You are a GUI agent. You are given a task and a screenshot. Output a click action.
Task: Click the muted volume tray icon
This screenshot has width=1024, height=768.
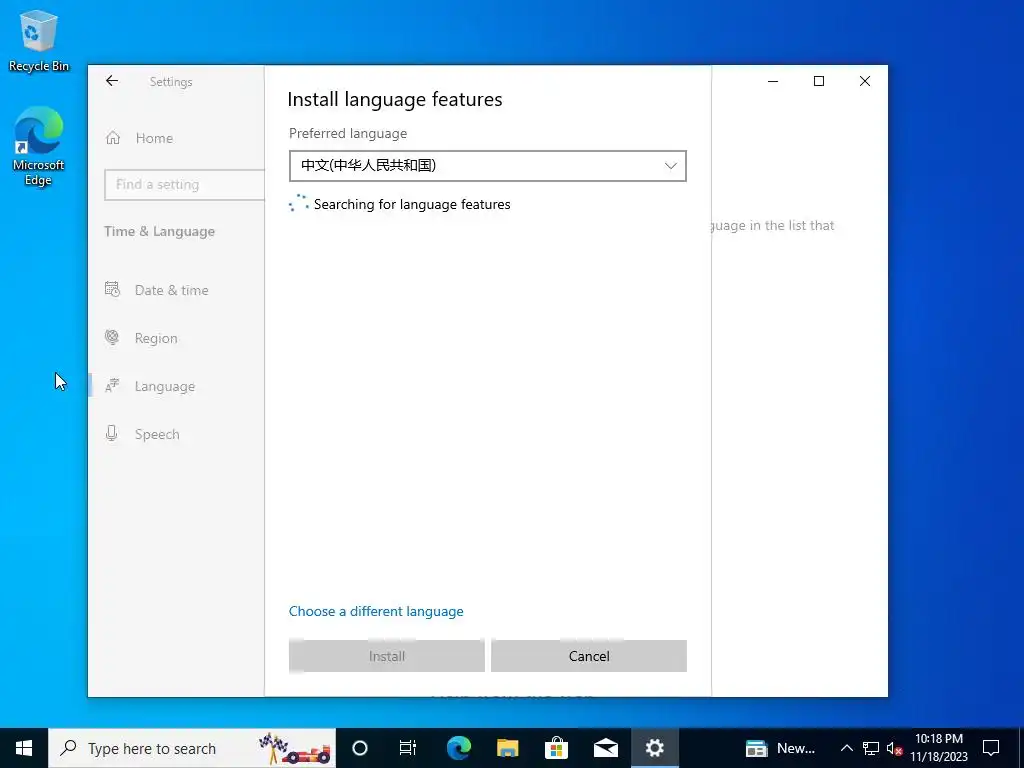tap(894, 748)
